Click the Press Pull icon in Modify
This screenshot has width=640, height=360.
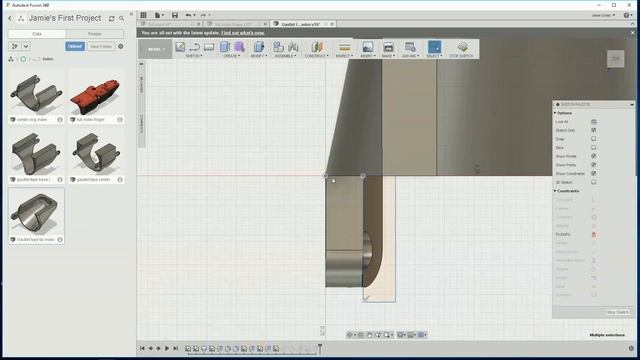click(x=259, y=47)
